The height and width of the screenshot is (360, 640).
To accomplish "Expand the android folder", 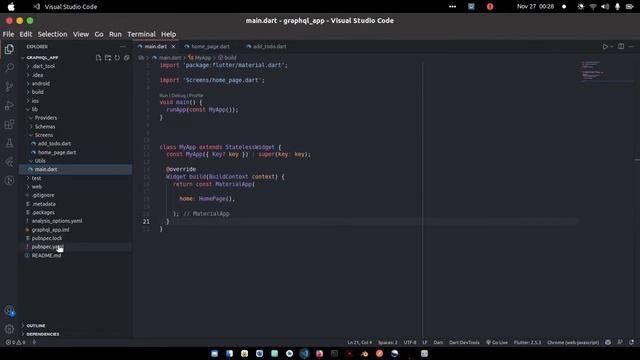I will [x=41, y=84].
